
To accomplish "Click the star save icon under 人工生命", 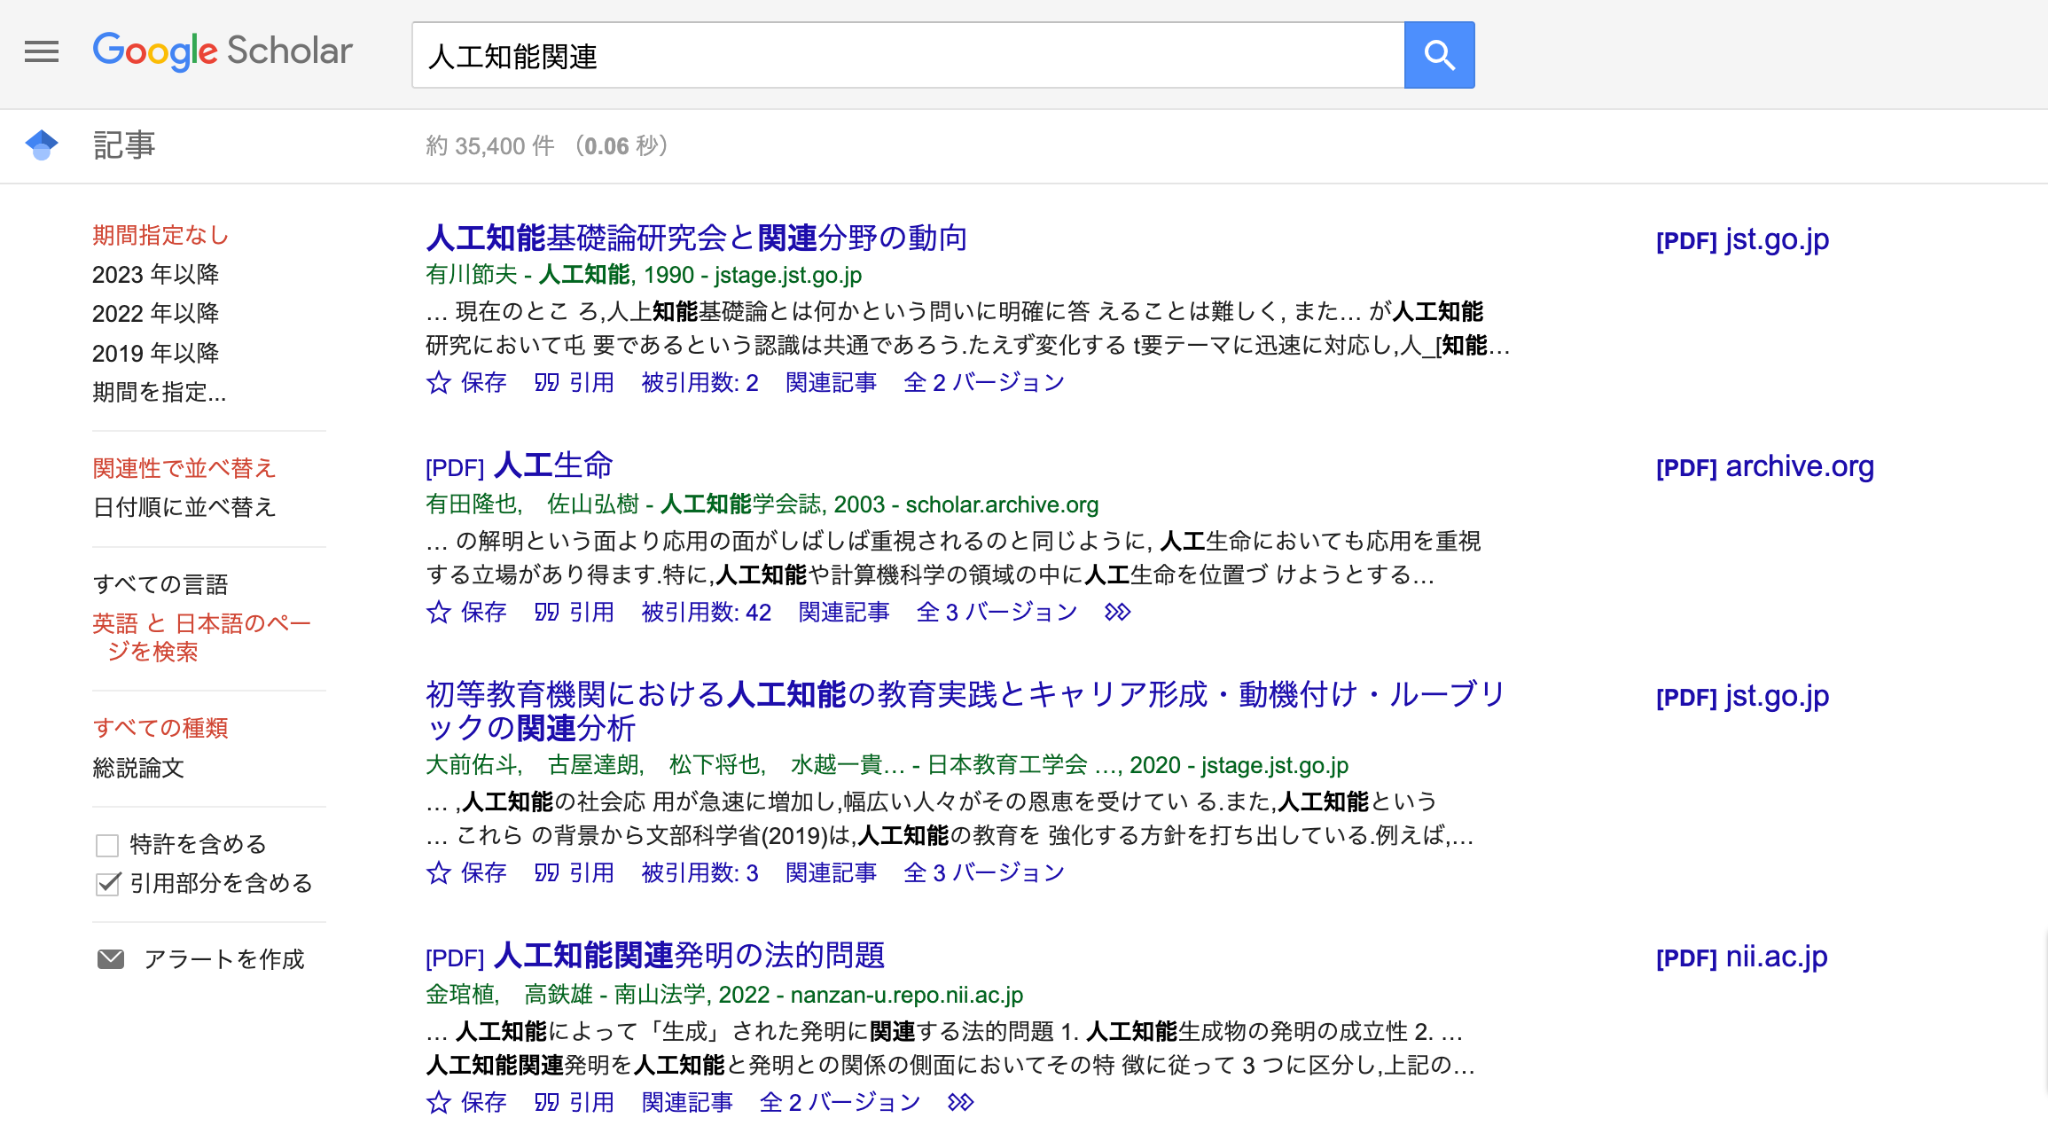I will pos(438,612).
